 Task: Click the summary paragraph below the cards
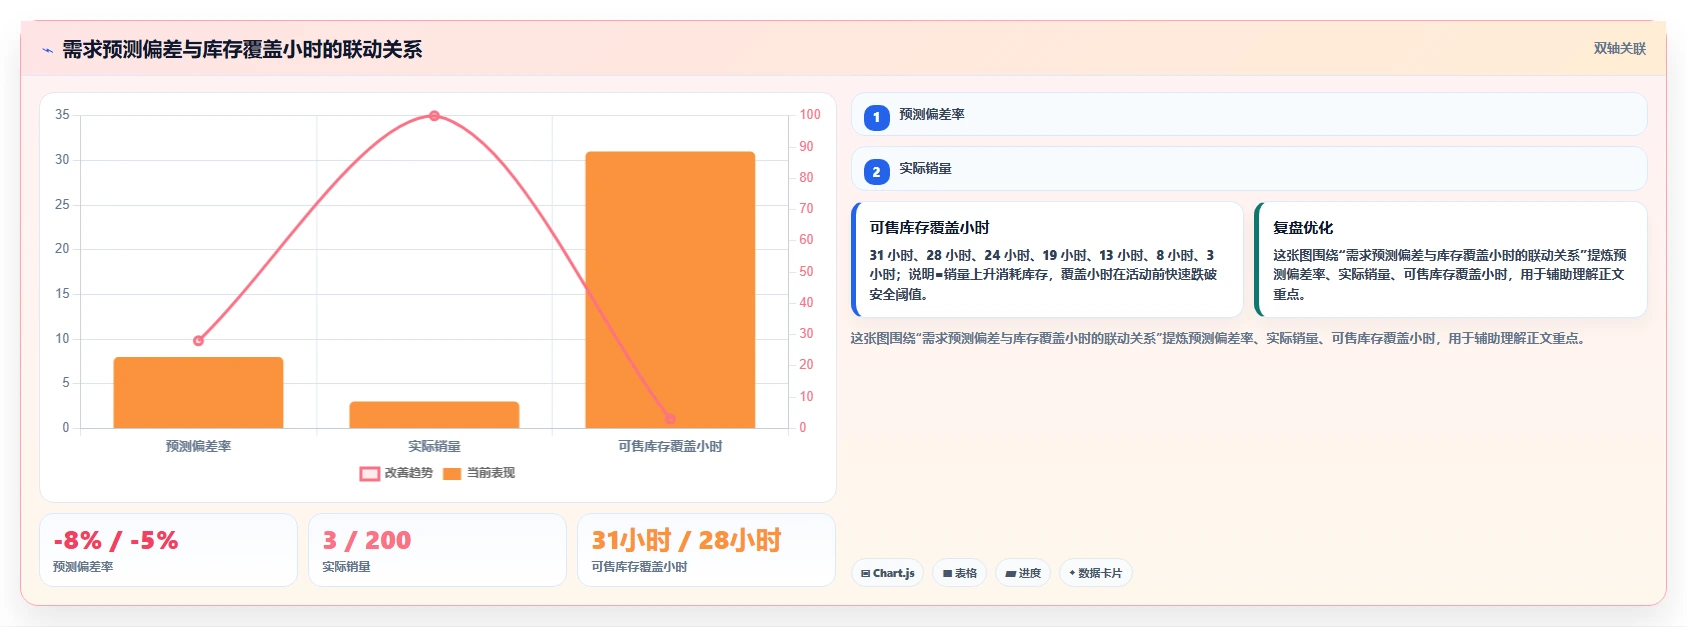[1218, 338]
